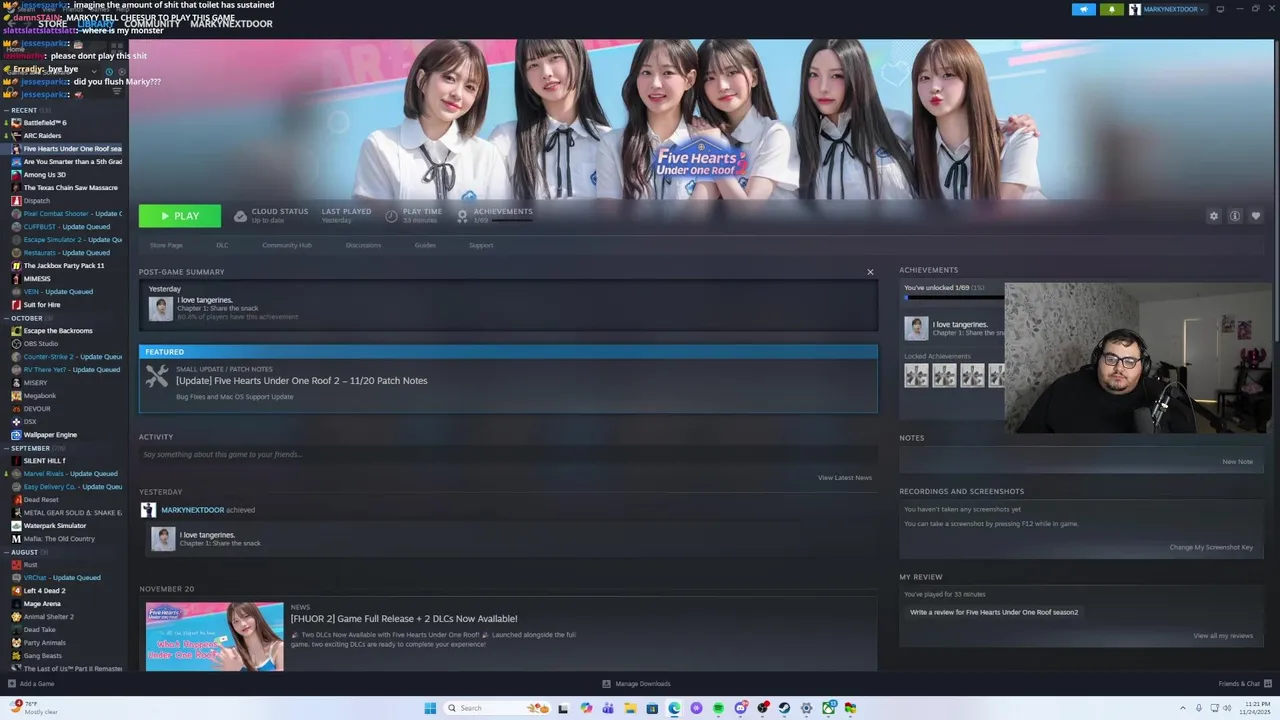Click first locked achievement icon
This screenshot has height=720, width=1280.
click(x=916, y=375)
